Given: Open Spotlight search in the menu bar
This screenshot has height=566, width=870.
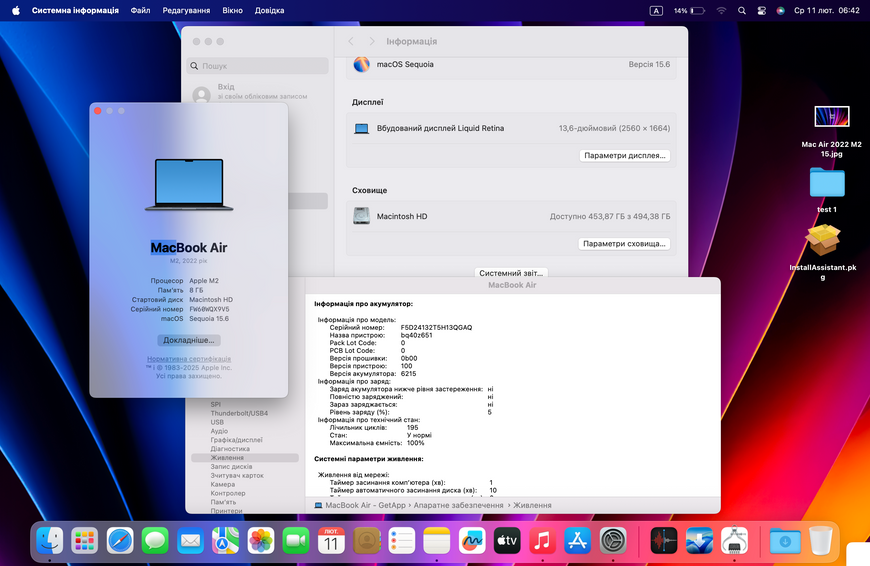Looking at the screenshot, I should coord(742,11).
